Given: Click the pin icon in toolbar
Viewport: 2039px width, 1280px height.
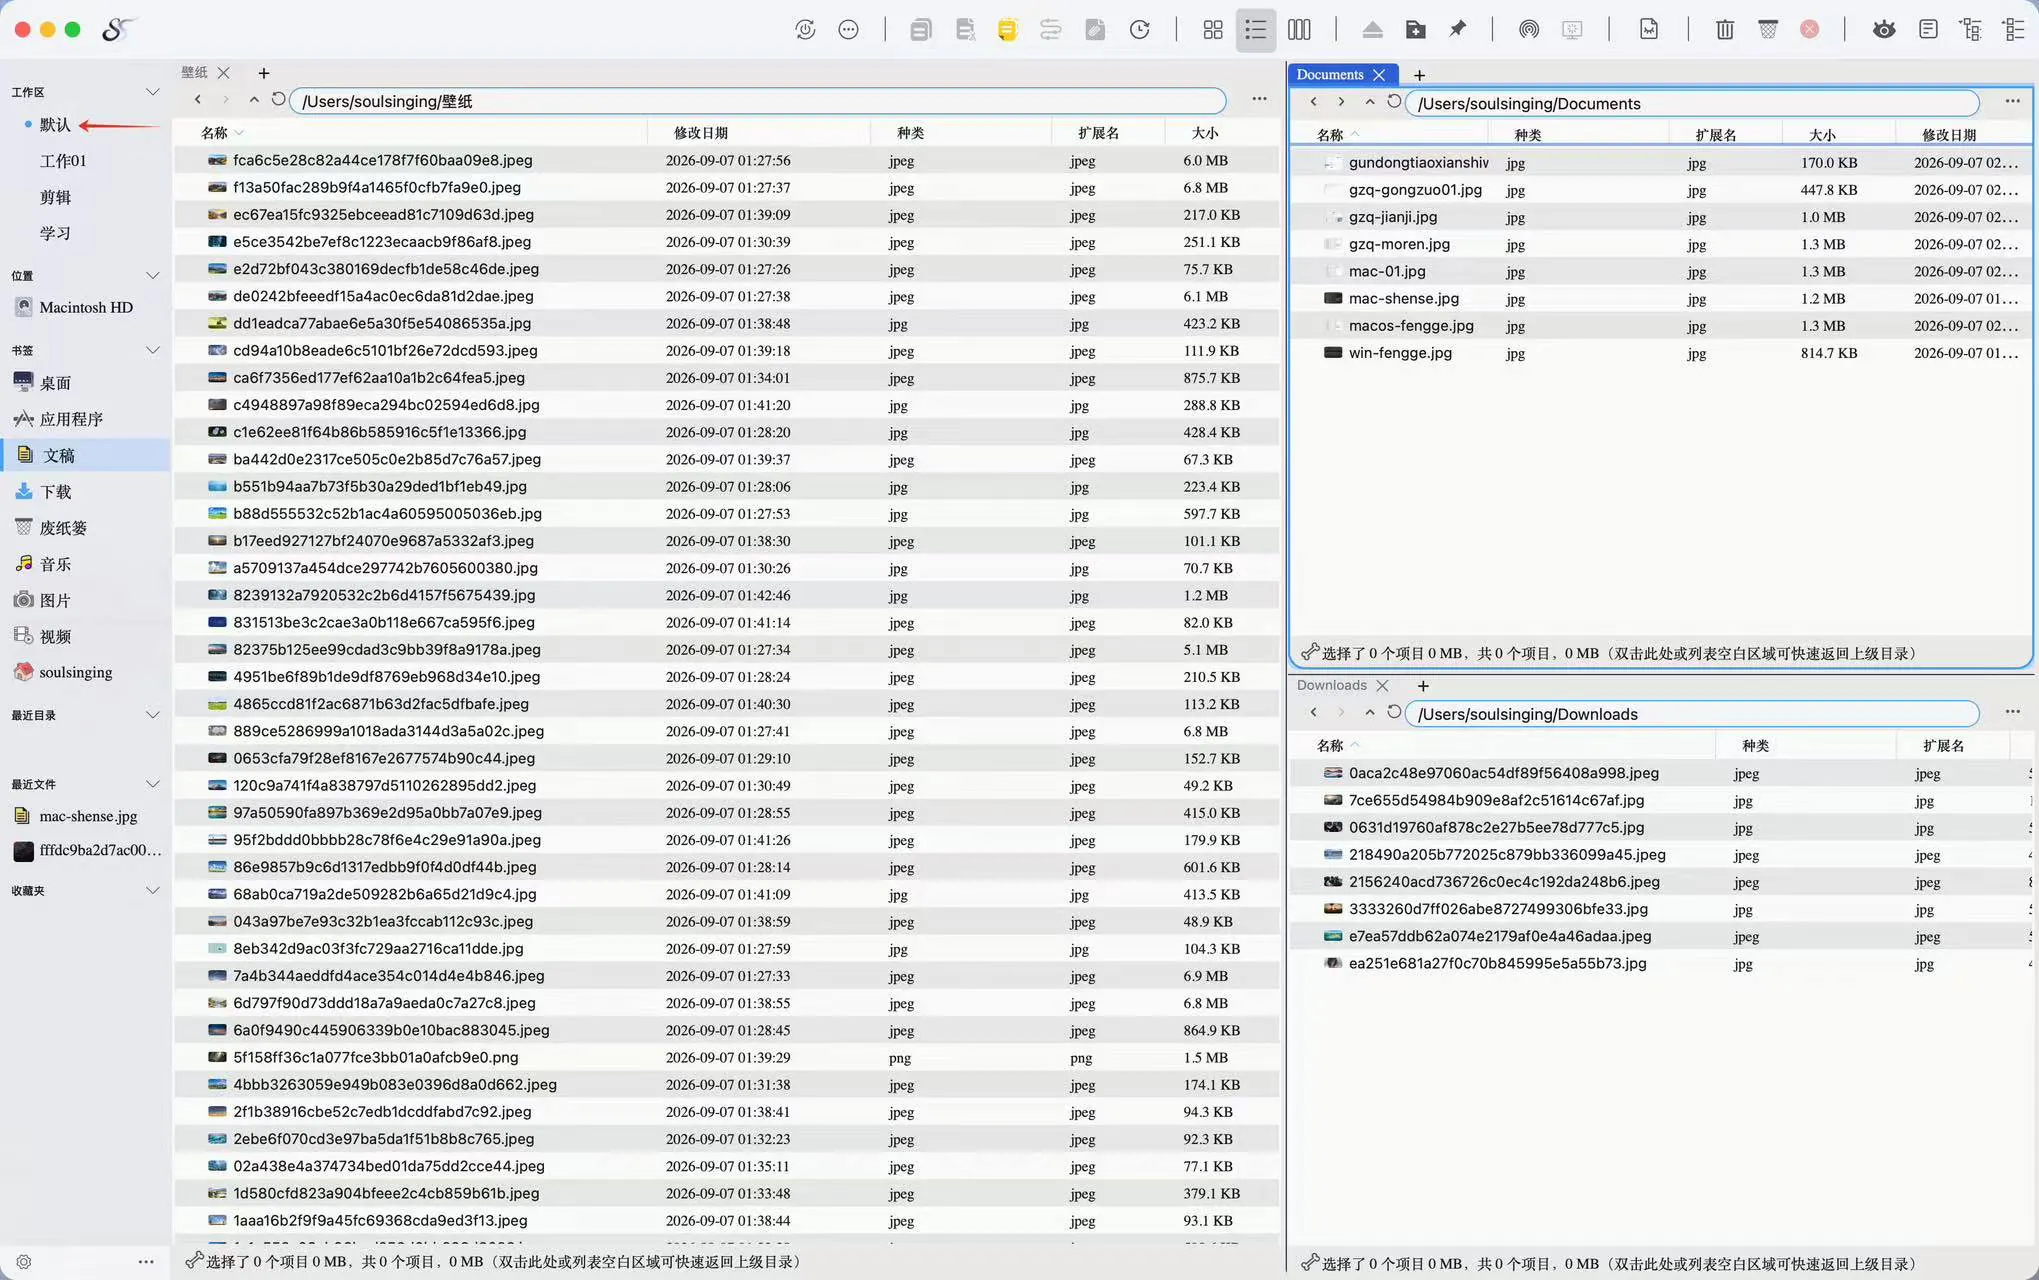Looking at the screenshot, I should [1458, 30].
